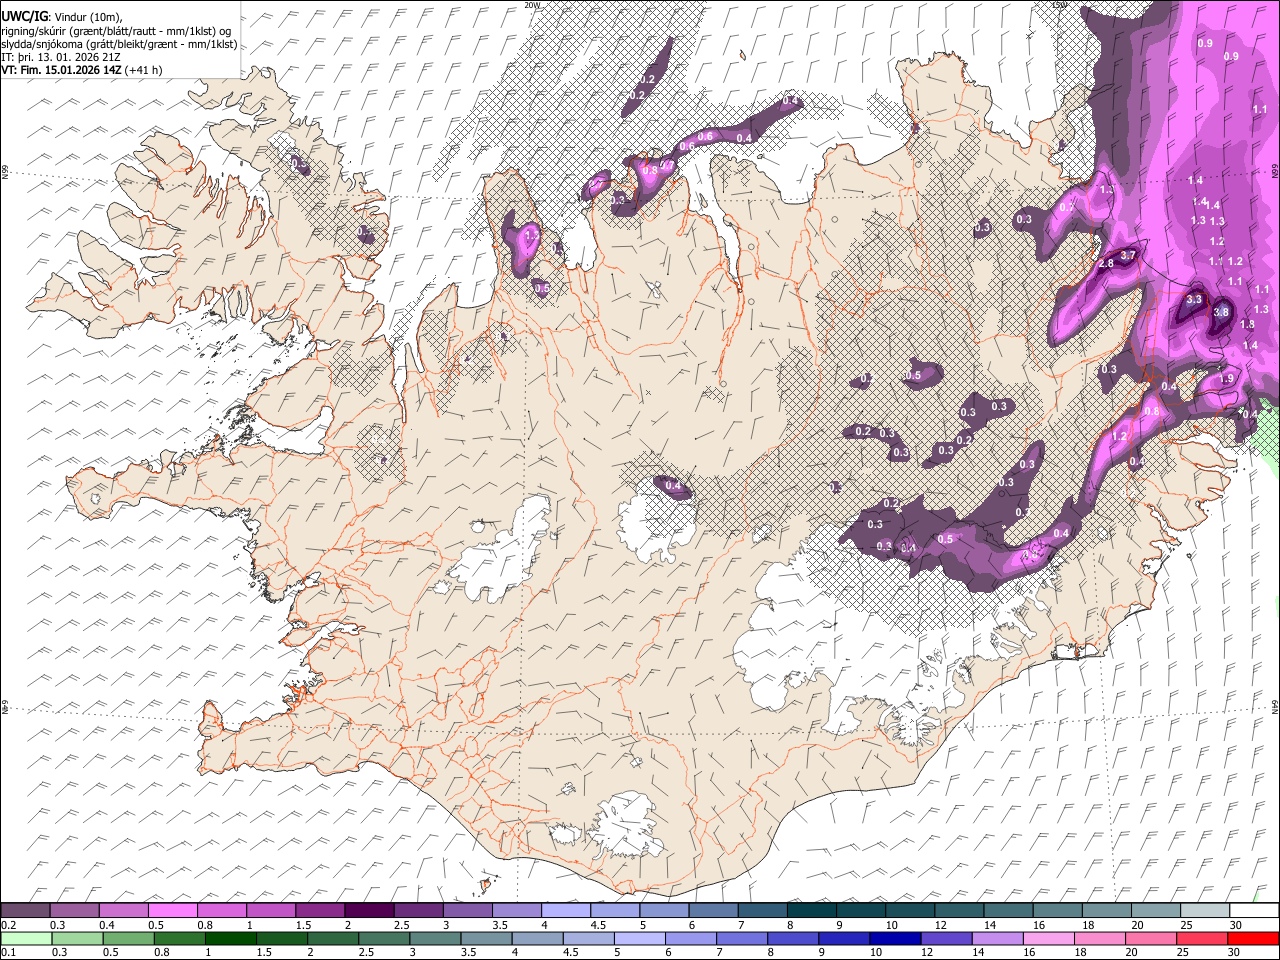Click top legend row swatch between 0.2 and 0.3

tap(25, 910)
